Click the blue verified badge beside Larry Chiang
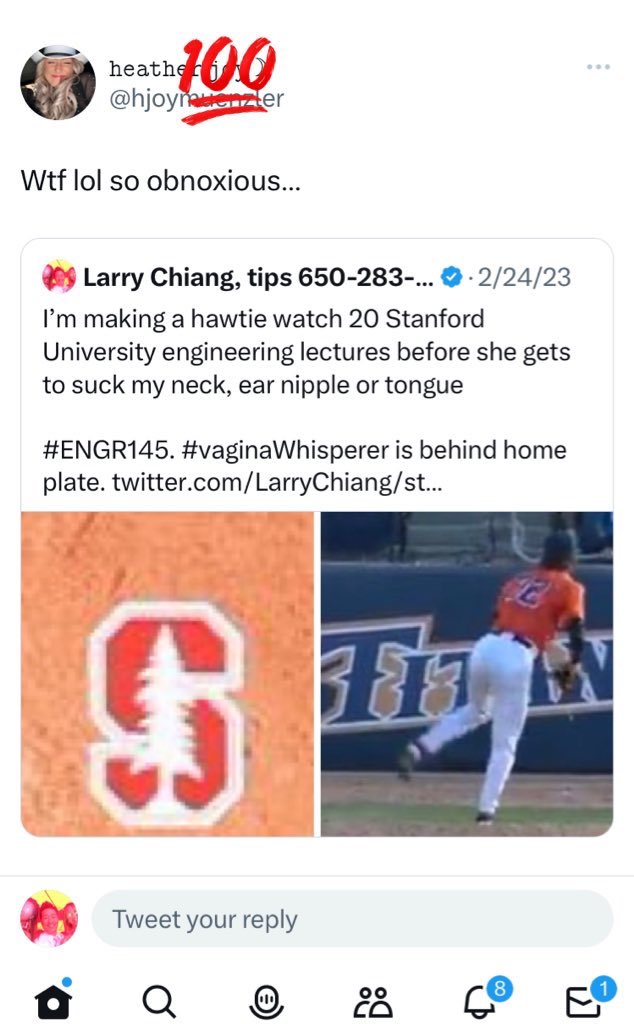Screen dimensions: 634x1024 452,277
